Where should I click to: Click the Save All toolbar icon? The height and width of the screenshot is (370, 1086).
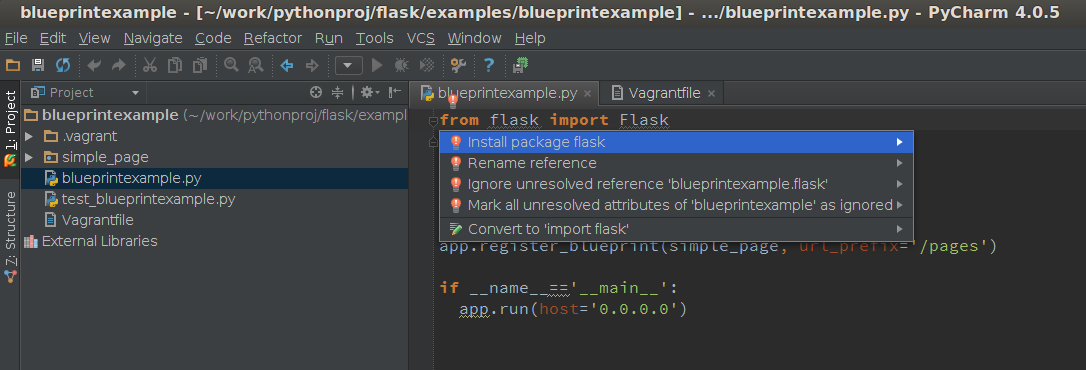[38, 65]
